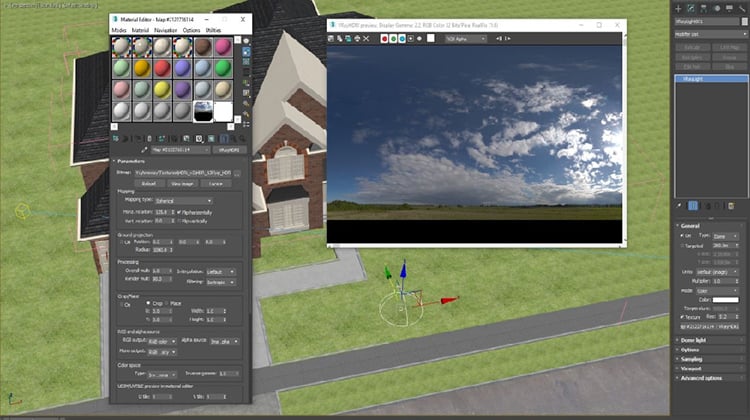The height and width of the screenshot is (420, 750).
Task: Open the Modifier List dropdown
Action: tap(710, 34)
